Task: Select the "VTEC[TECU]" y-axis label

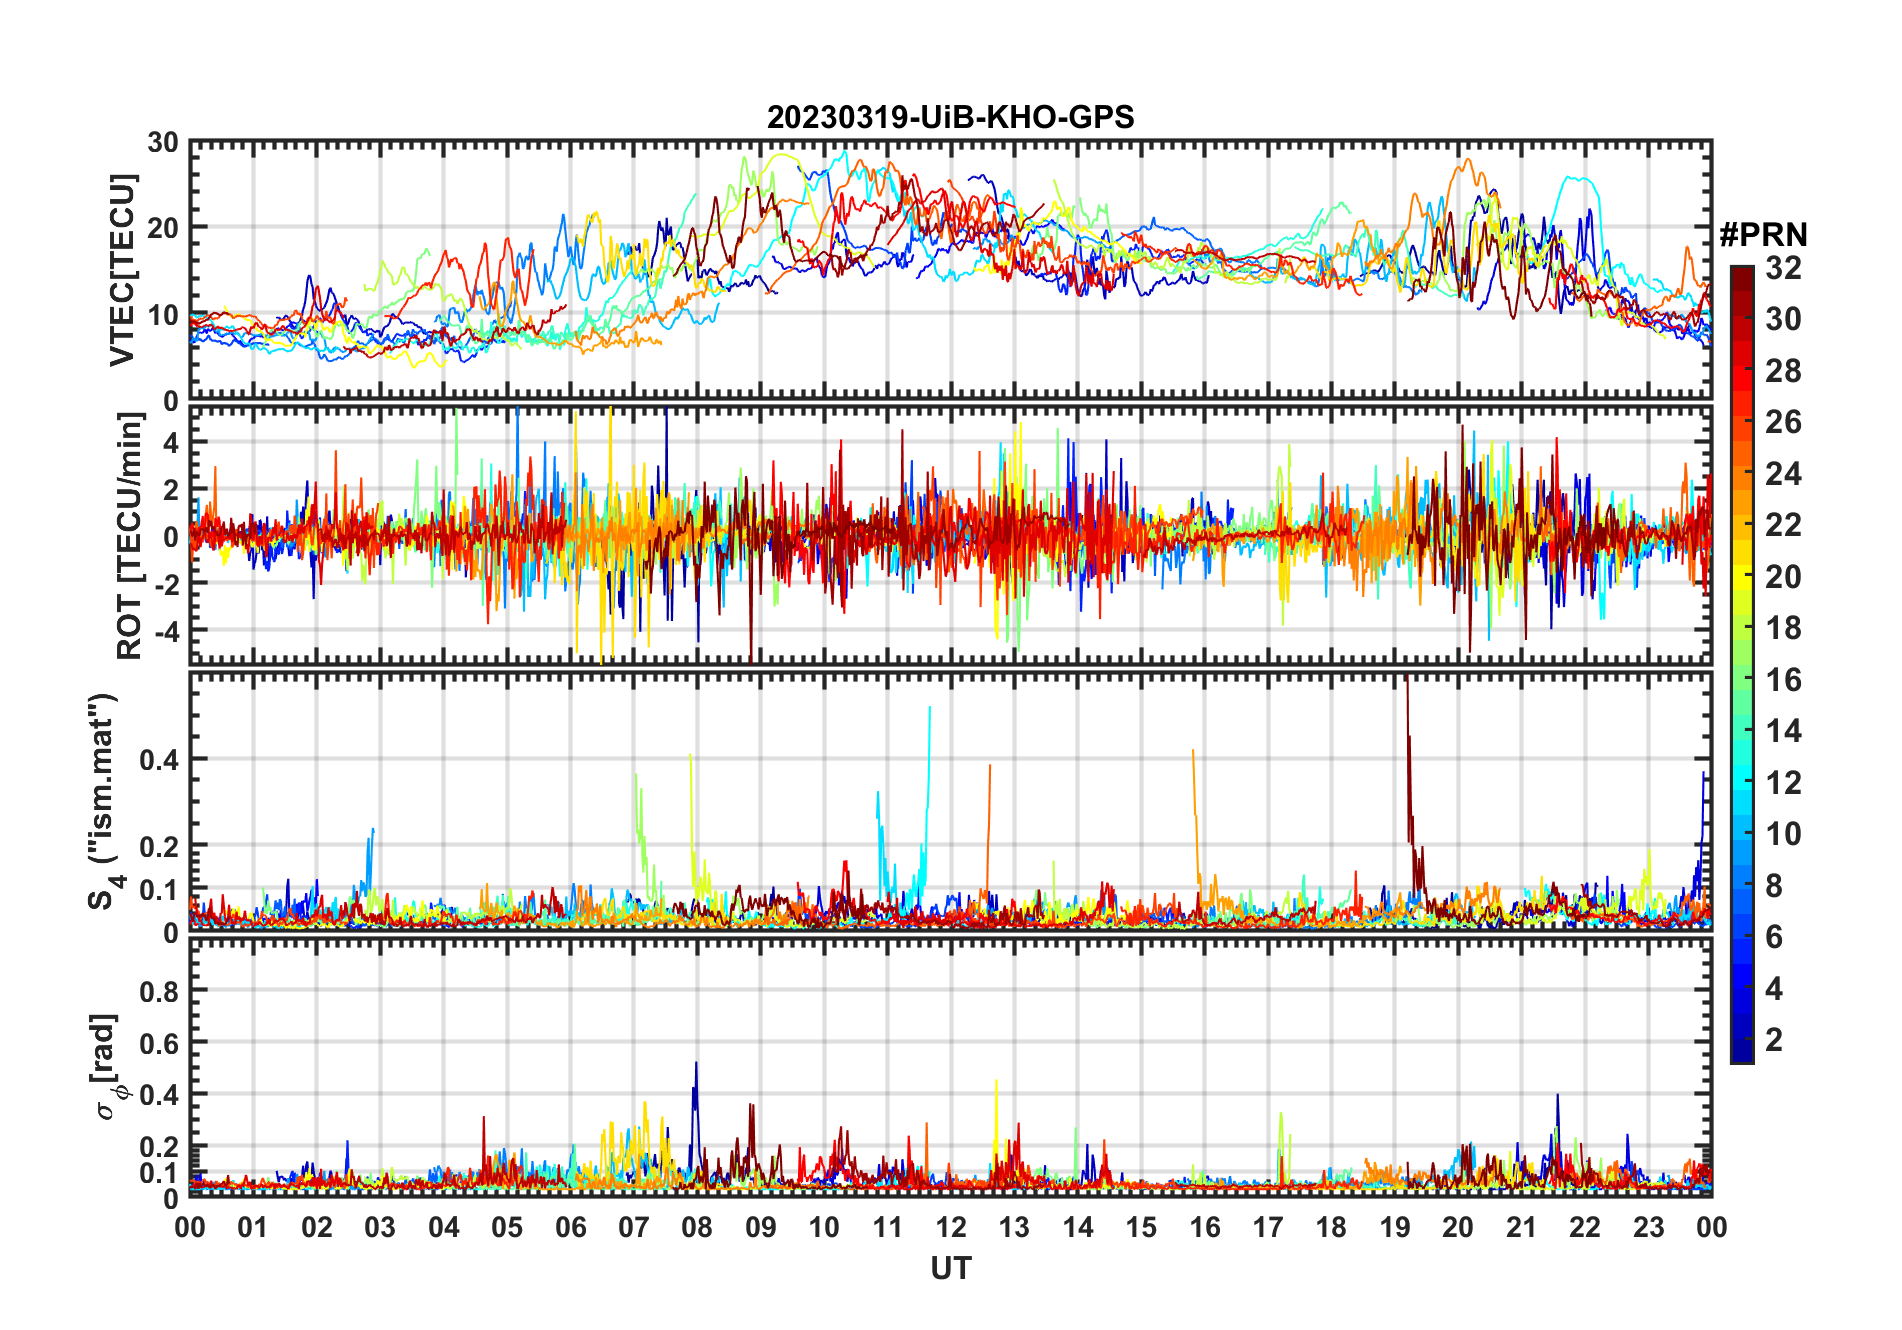Action: 122,270
